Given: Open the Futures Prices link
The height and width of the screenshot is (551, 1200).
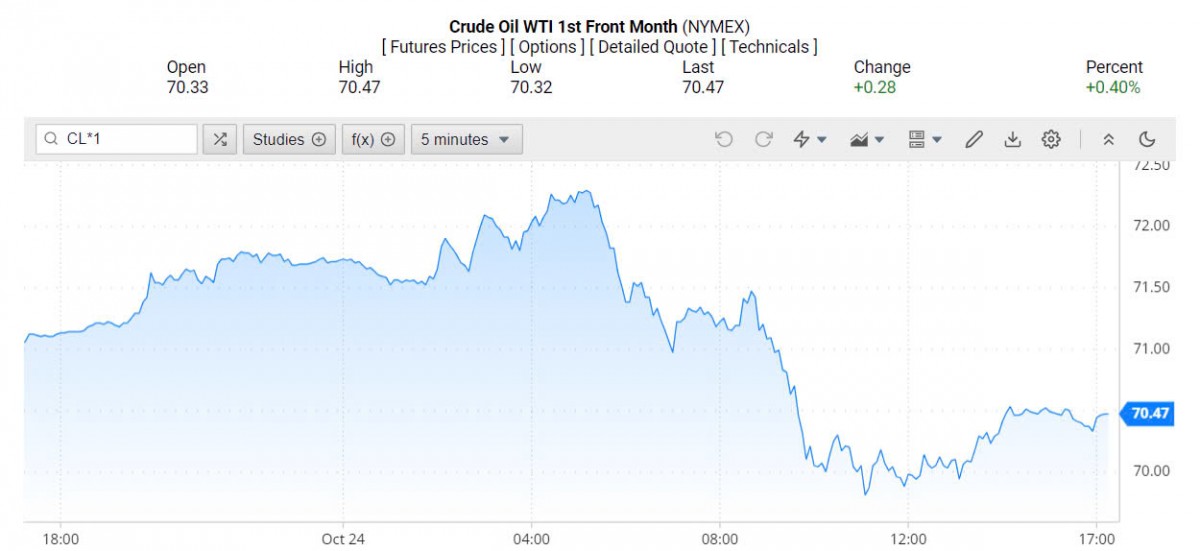Looking at the screenshot, I should [x=443, y=47].
